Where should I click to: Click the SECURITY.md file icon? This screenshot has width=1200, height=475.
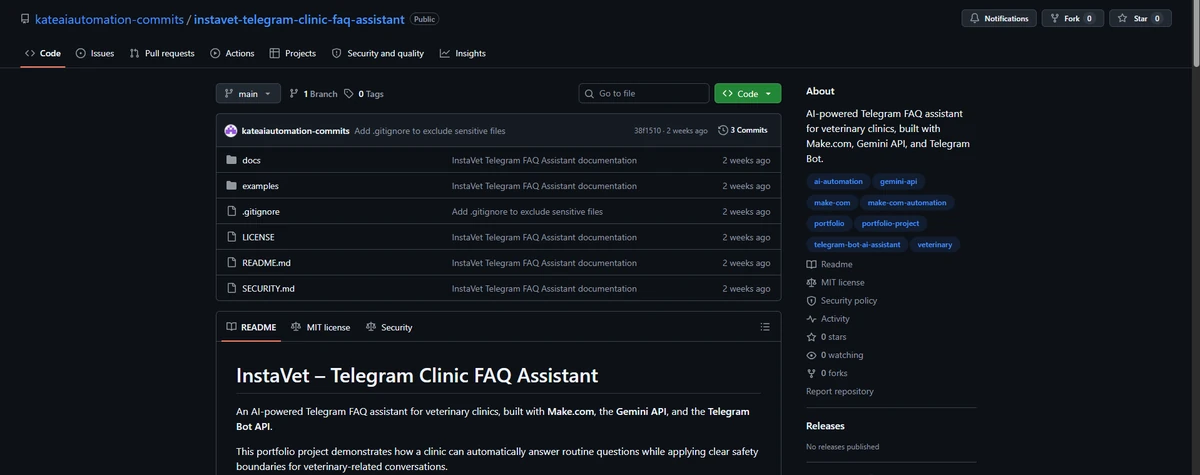coord(232,288)
